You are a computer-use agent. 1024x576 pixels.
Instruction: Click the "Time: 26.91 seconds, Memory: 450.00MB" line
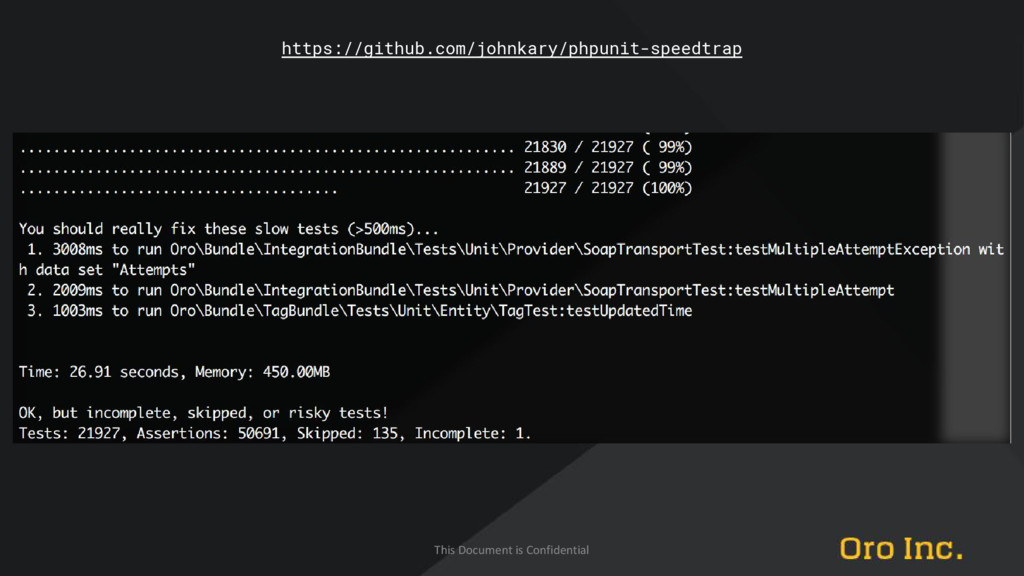click(x=174, y=372)
